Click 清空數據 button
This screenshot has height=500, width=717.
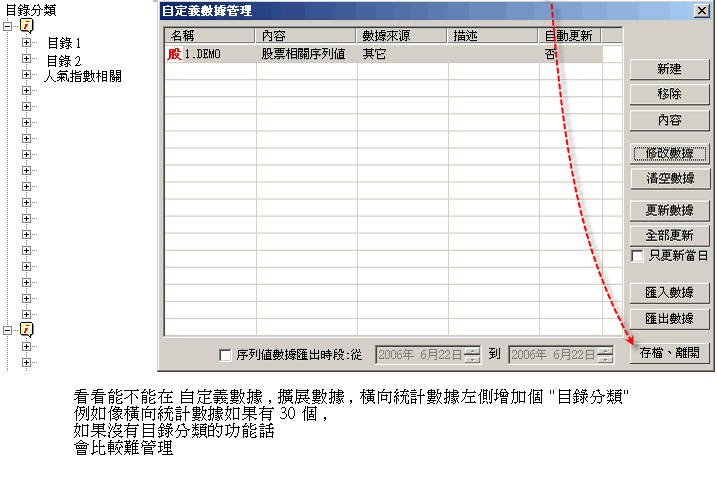pos(669,178)
